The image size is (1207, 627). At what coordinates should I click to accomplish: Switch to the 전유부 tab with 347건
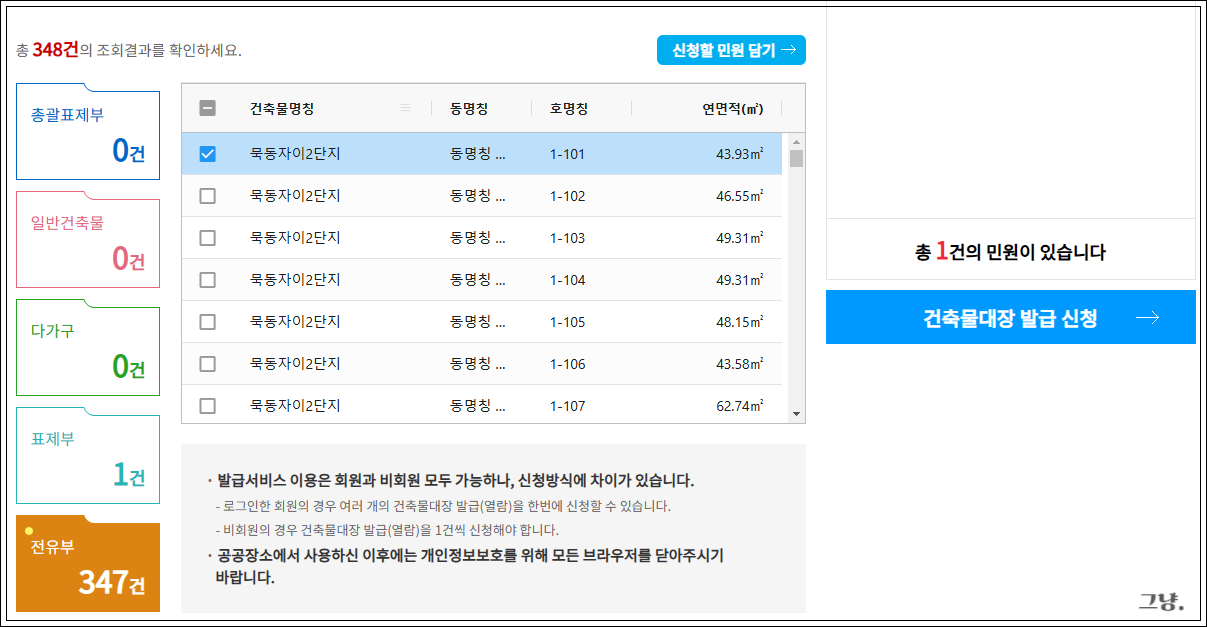(88, 567)
